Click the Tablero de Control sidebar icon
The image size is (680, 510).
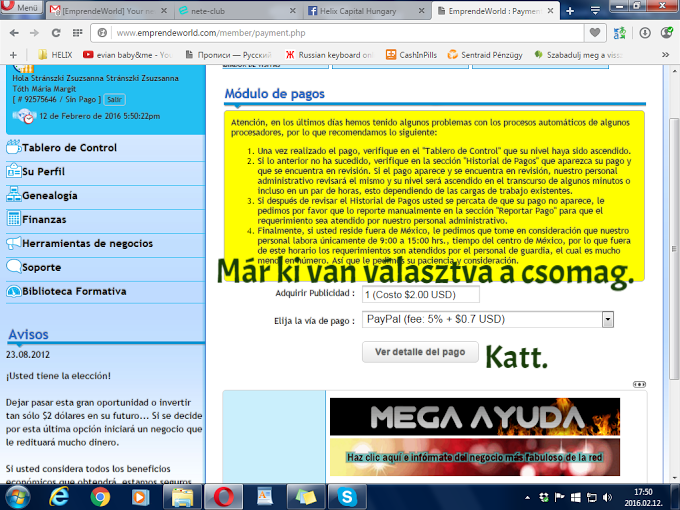pyautogui.click(x=14, y=147)
